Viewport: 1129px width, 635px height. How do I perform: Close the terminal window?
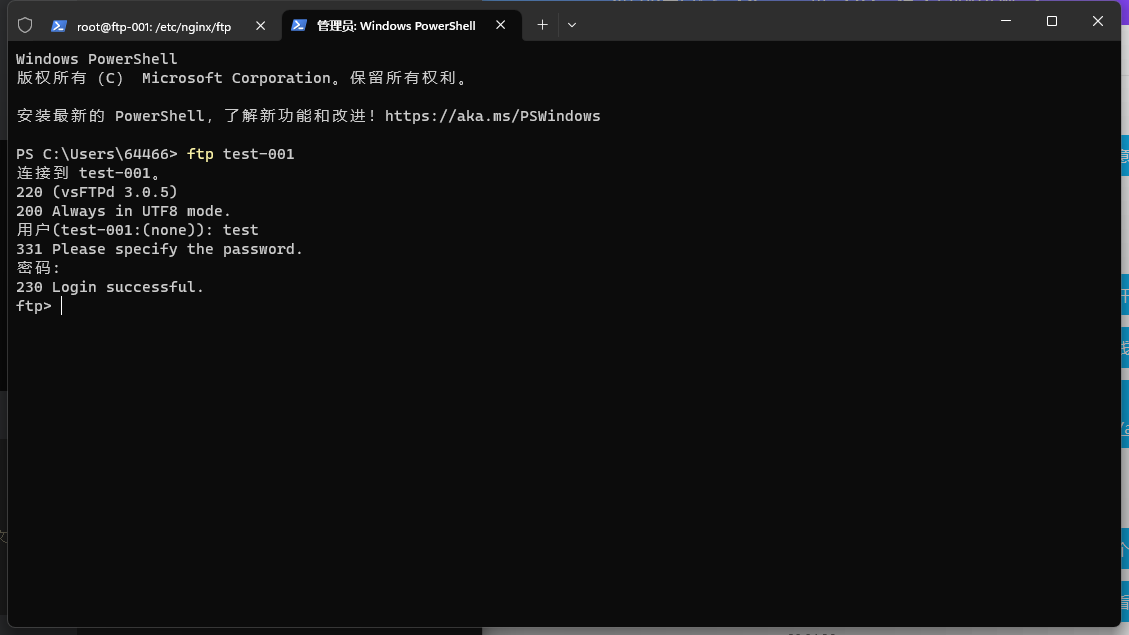tap(1097, 21)
